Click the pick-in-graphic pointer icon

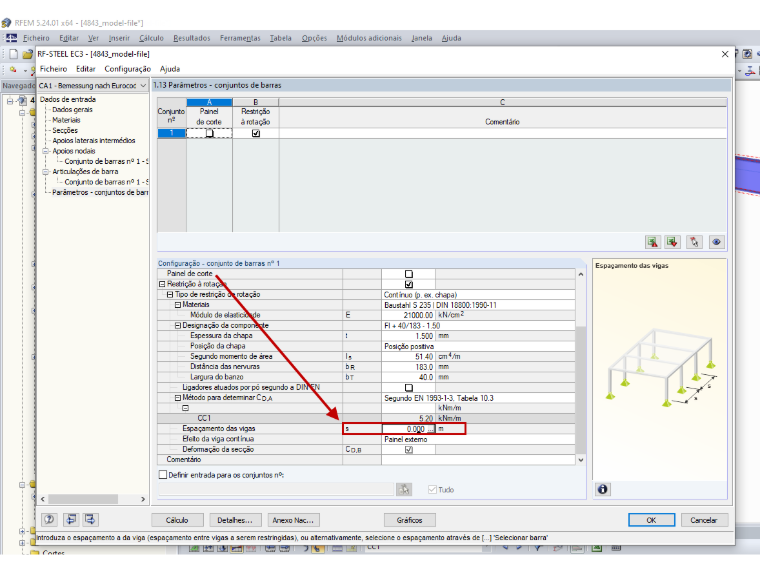tap(695, 242)
